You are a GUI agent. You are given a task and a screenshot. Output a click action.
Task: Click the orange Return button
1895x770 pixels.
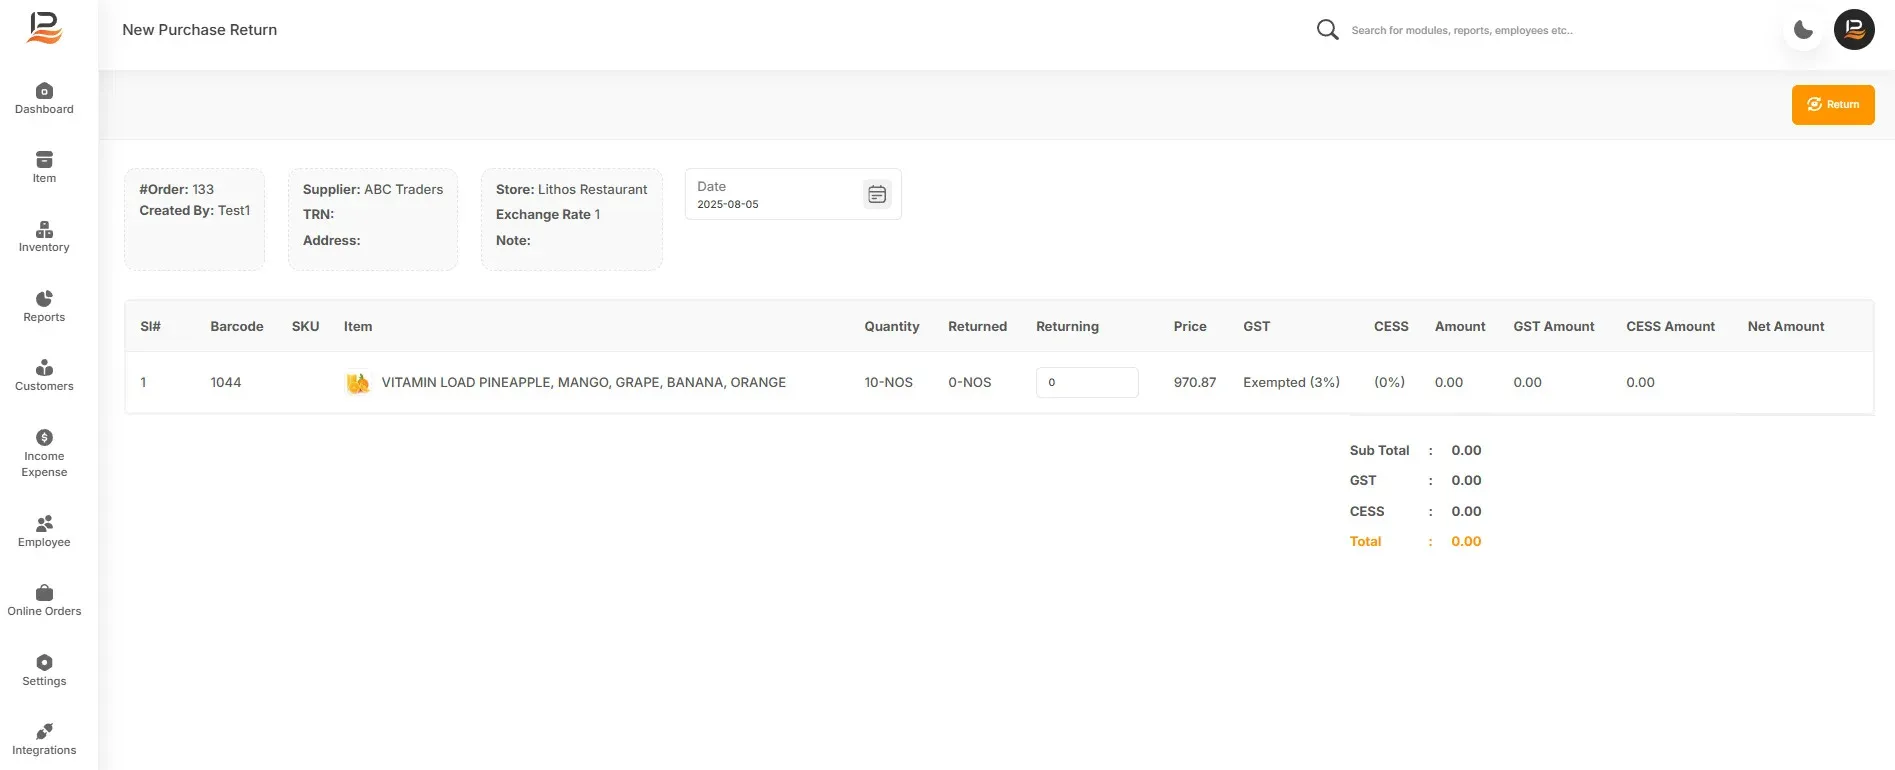tap(1833, 104)
